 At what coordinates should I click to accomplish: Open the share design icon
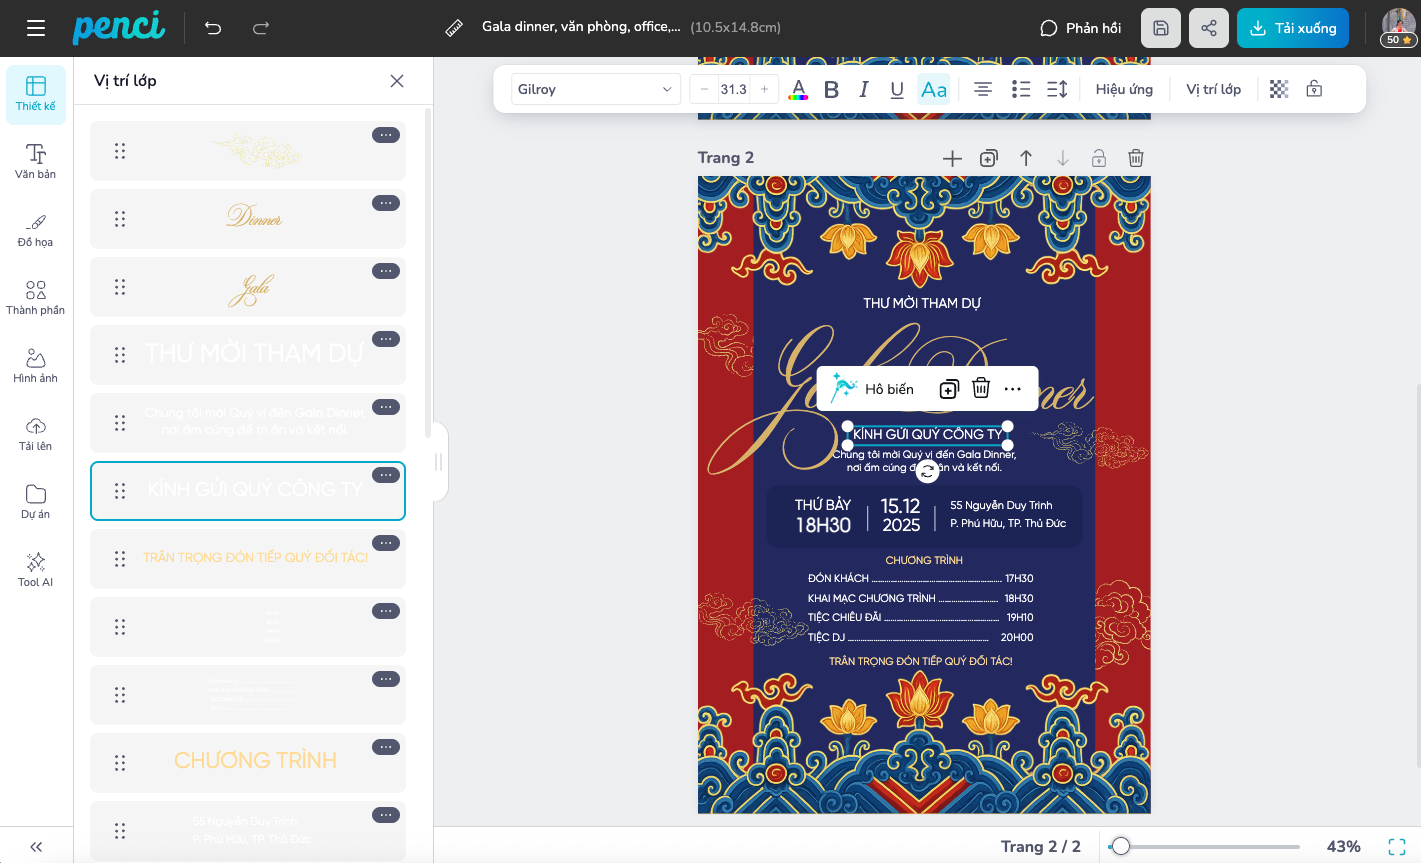tap(1209, 28)
